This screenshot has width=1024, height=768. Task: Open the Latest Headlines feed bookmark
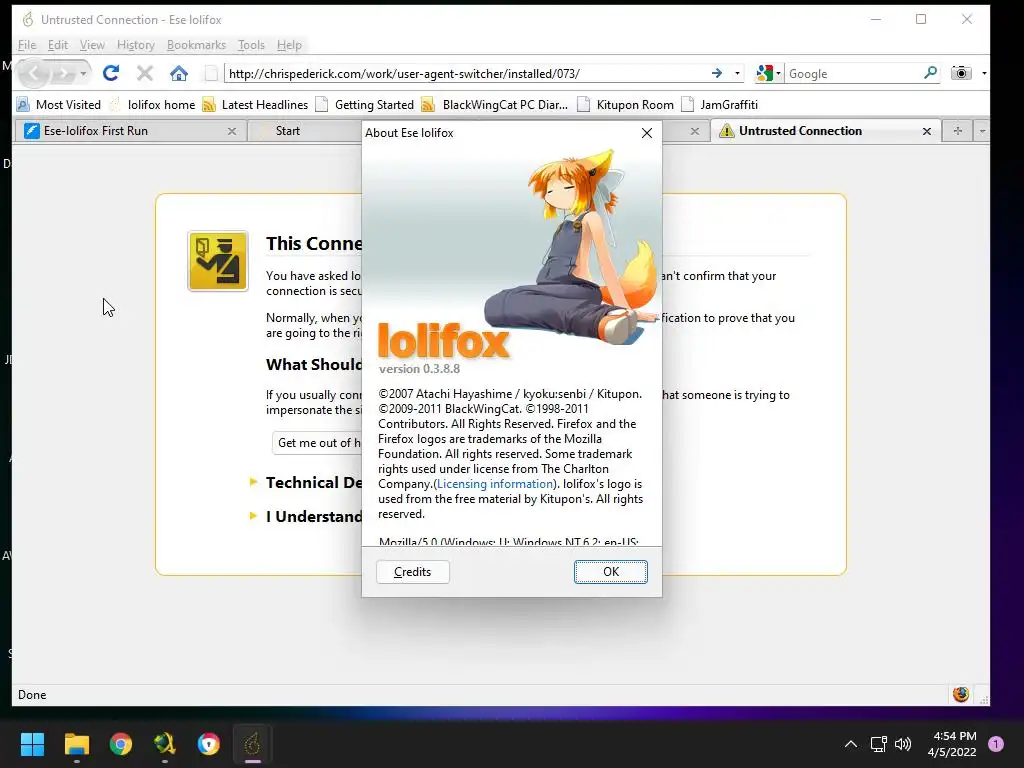click(255, 104)
